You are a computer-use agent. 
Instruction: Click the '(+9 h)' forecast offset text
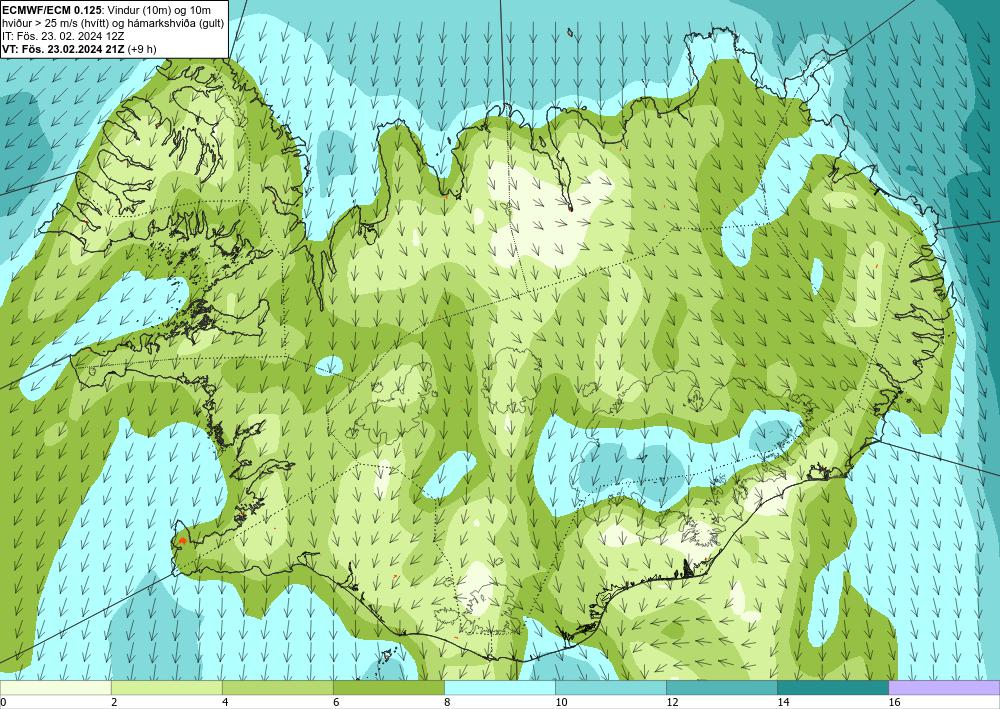(x=142, y=49)
